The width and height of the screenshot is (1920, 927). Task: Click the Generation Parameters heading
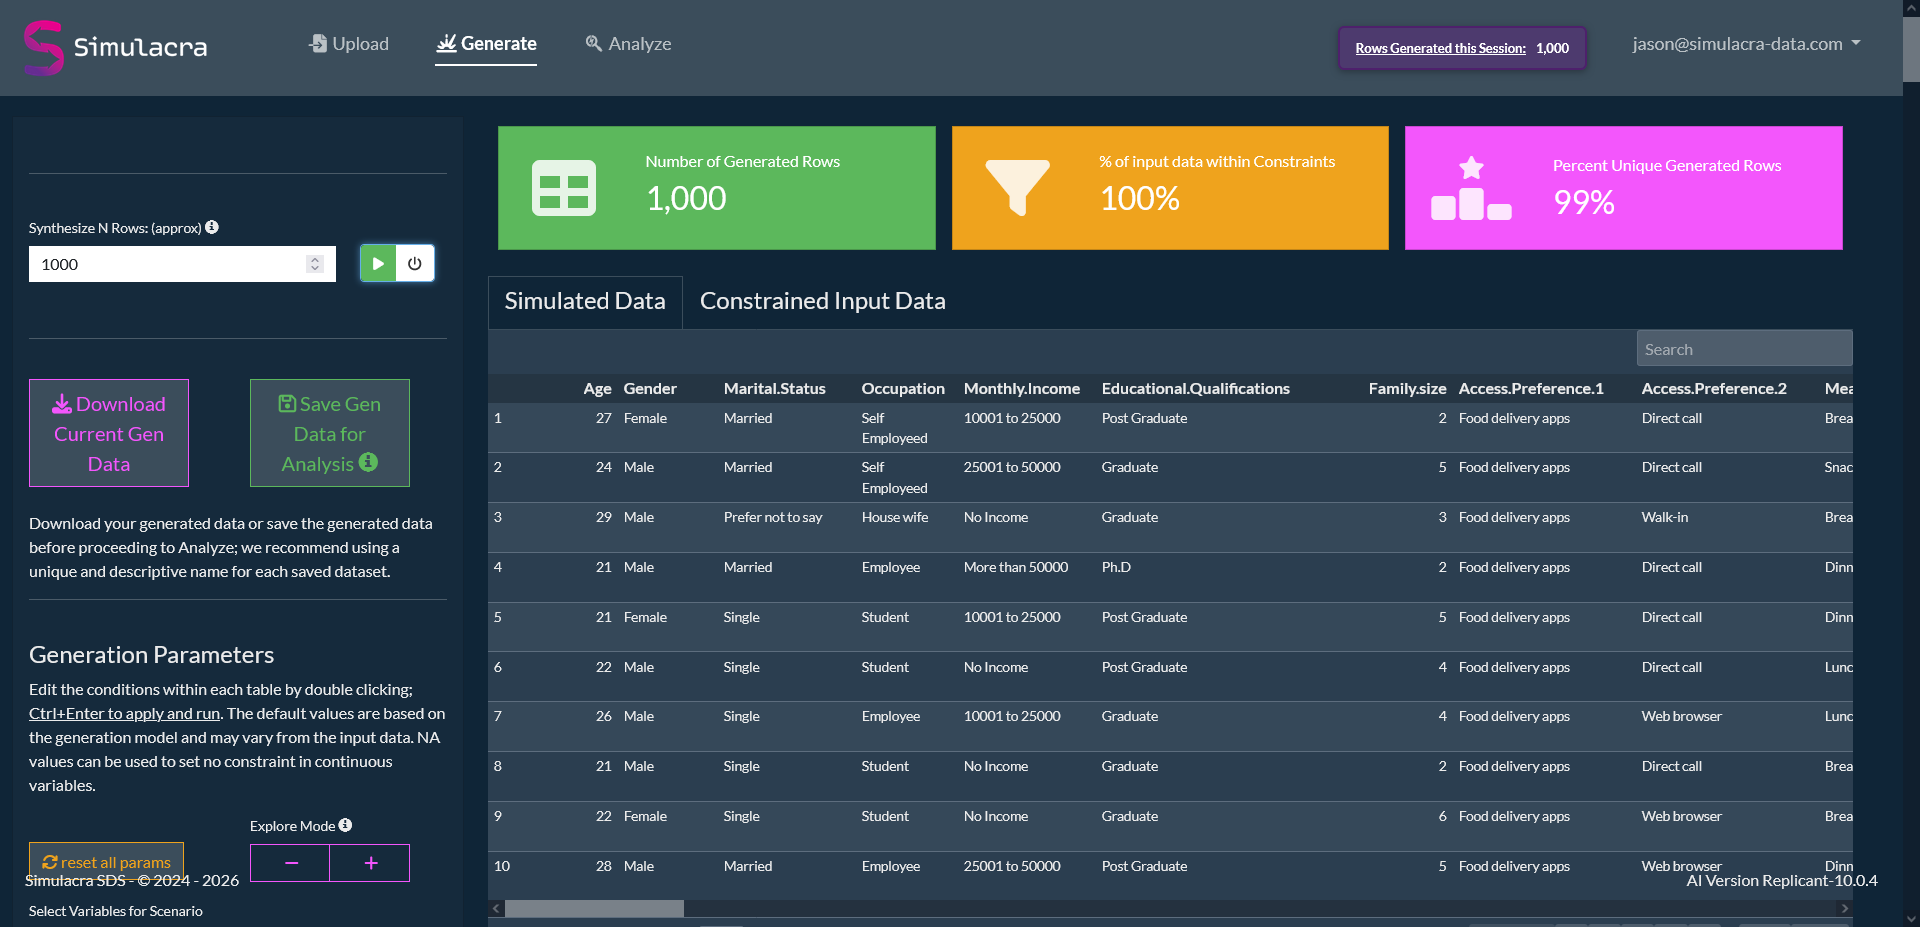tap(151, 655)
